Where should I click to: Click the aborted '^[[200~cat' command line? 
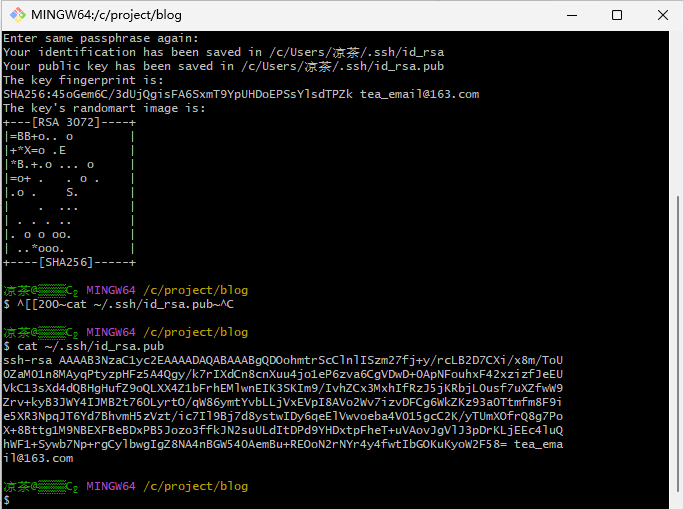(x=118, y=304)
